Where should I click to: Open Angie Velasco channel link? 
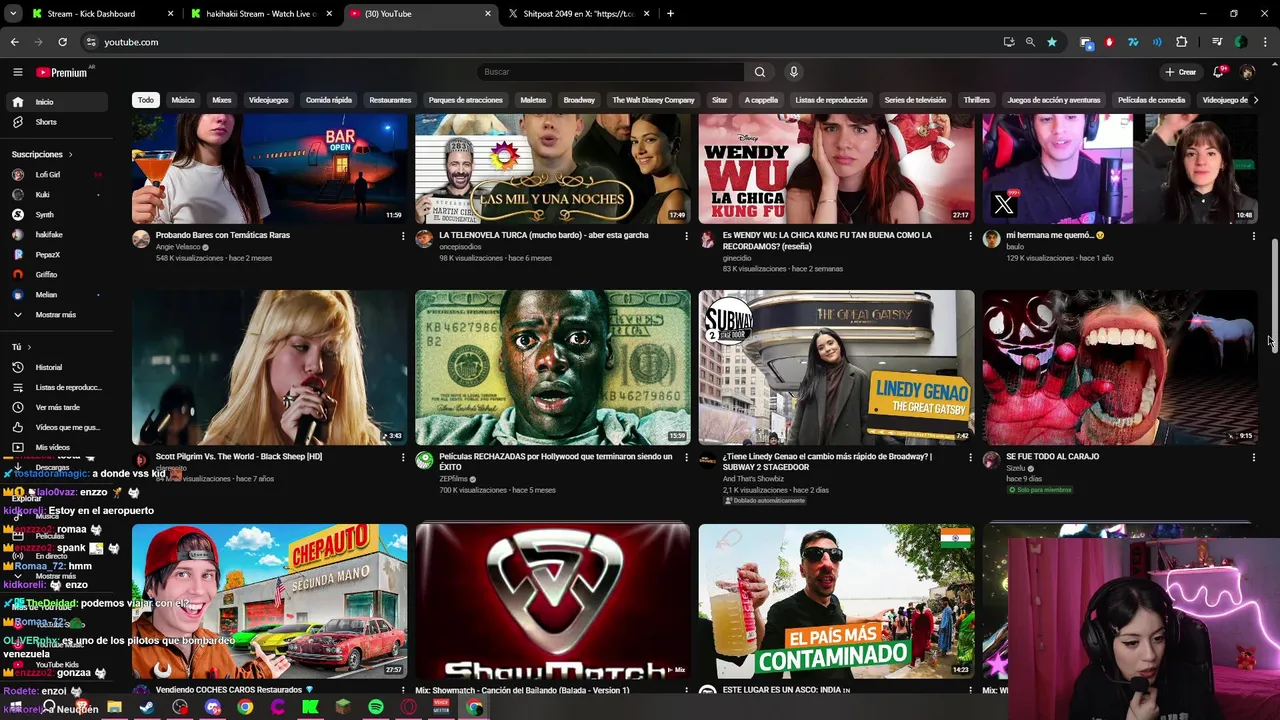(178, 247)
